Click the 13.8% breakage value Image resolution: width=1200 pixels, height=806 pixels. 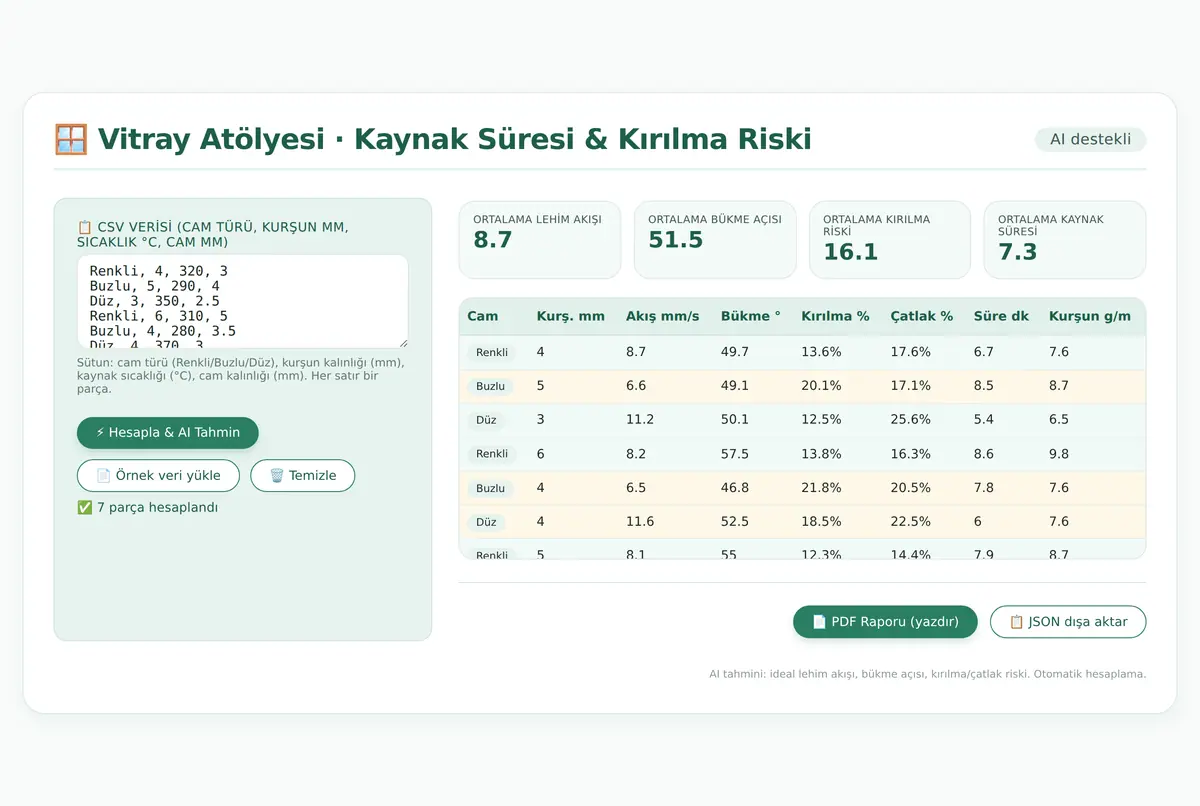821,454
